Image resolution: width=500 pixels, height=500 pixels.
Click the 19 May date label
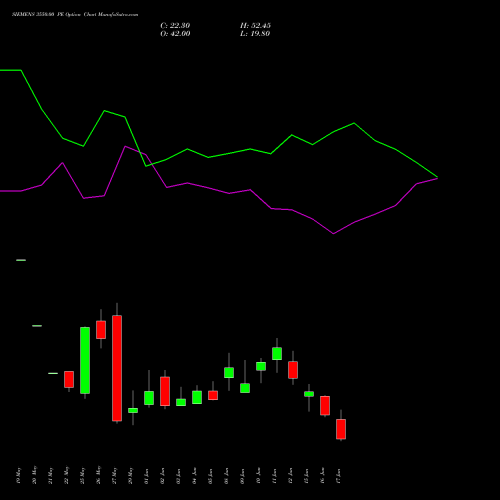click(x=18, y=475)
